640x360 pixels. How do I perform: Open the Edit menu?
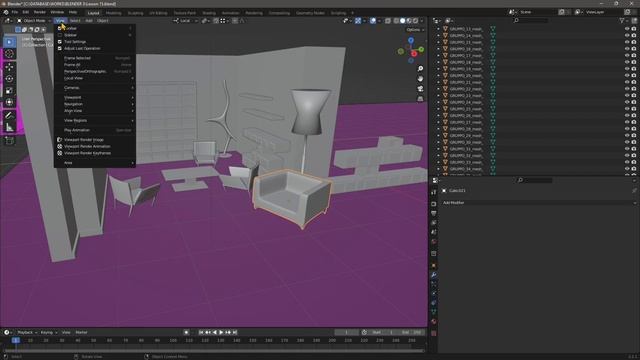click(x=26, y=12)
